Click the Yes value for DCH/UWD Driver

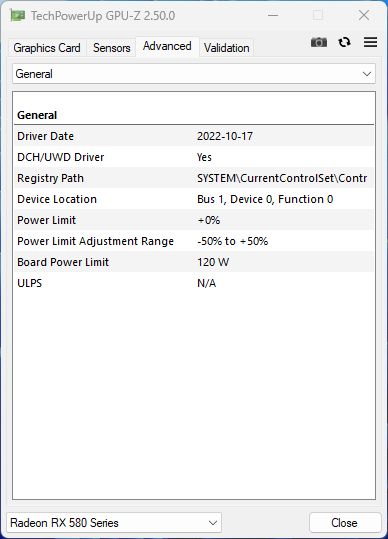coord(204,157)
